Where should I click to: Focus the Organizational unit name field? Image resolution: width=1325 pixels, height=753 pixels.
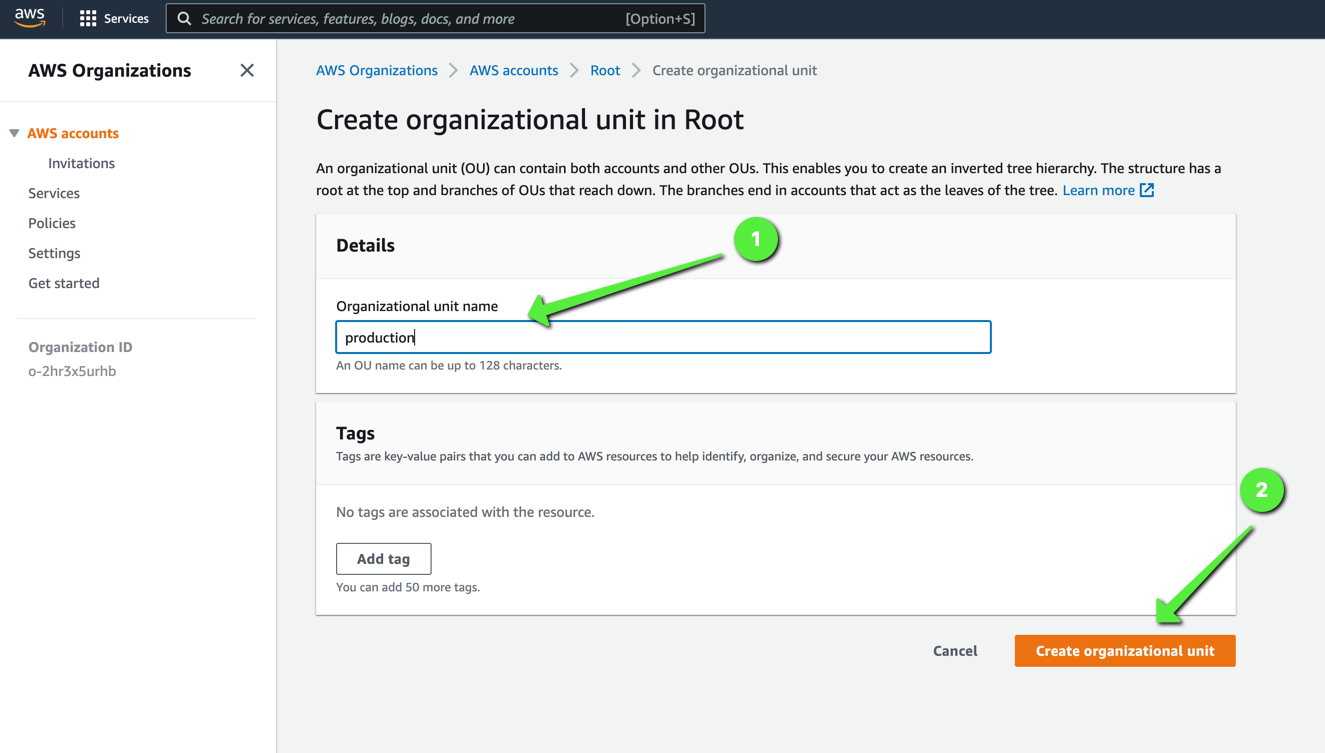tap(663, 337)
